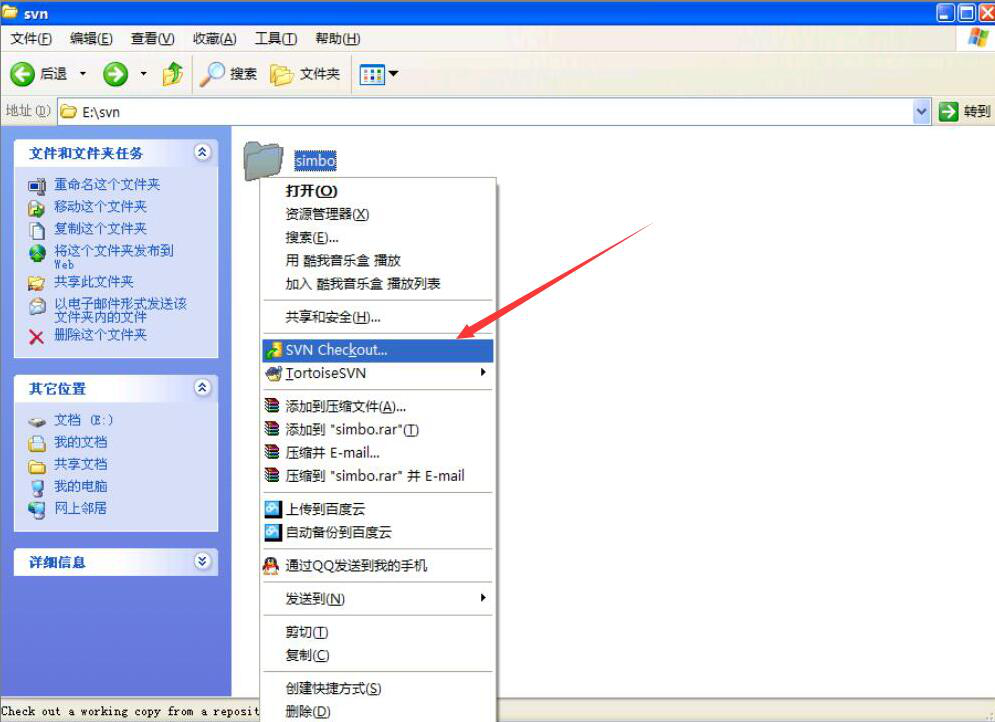Image resolution: width=995 pixels, height=722 pixels.
Task: Click the copy folder task icon
Action: [x=37, y=230]
